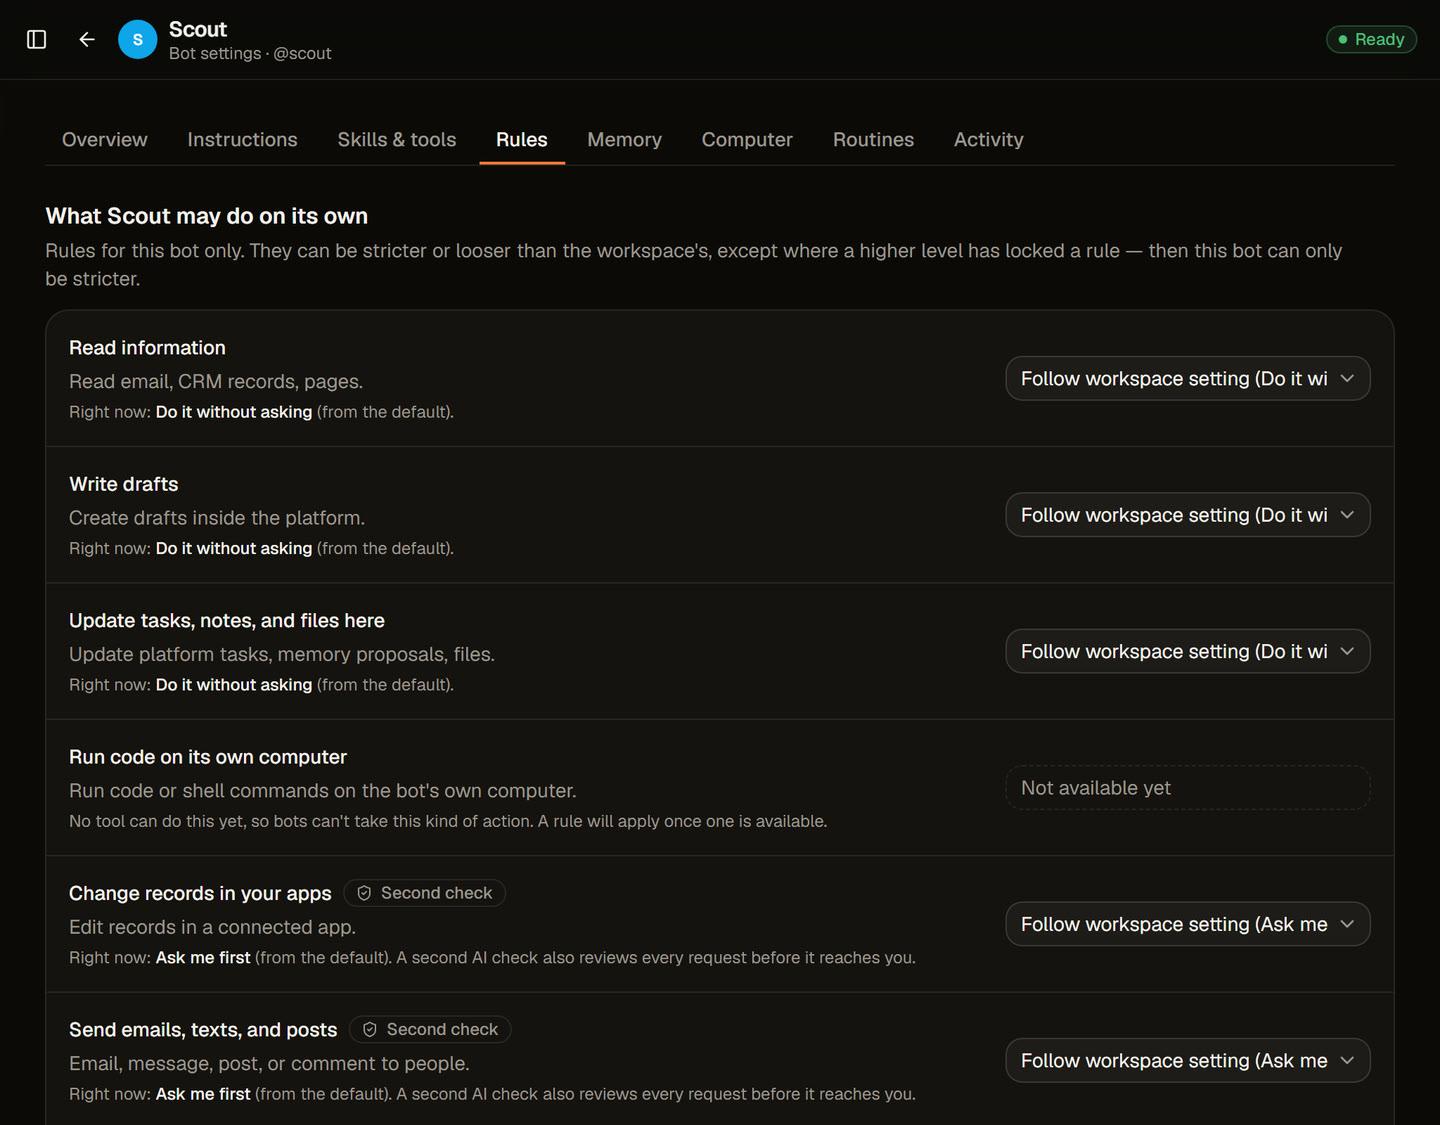The height and width of the screenshot is (1125, 1440).
Task: Click shield icon on Change records badge
Action: tap(364, 893)
